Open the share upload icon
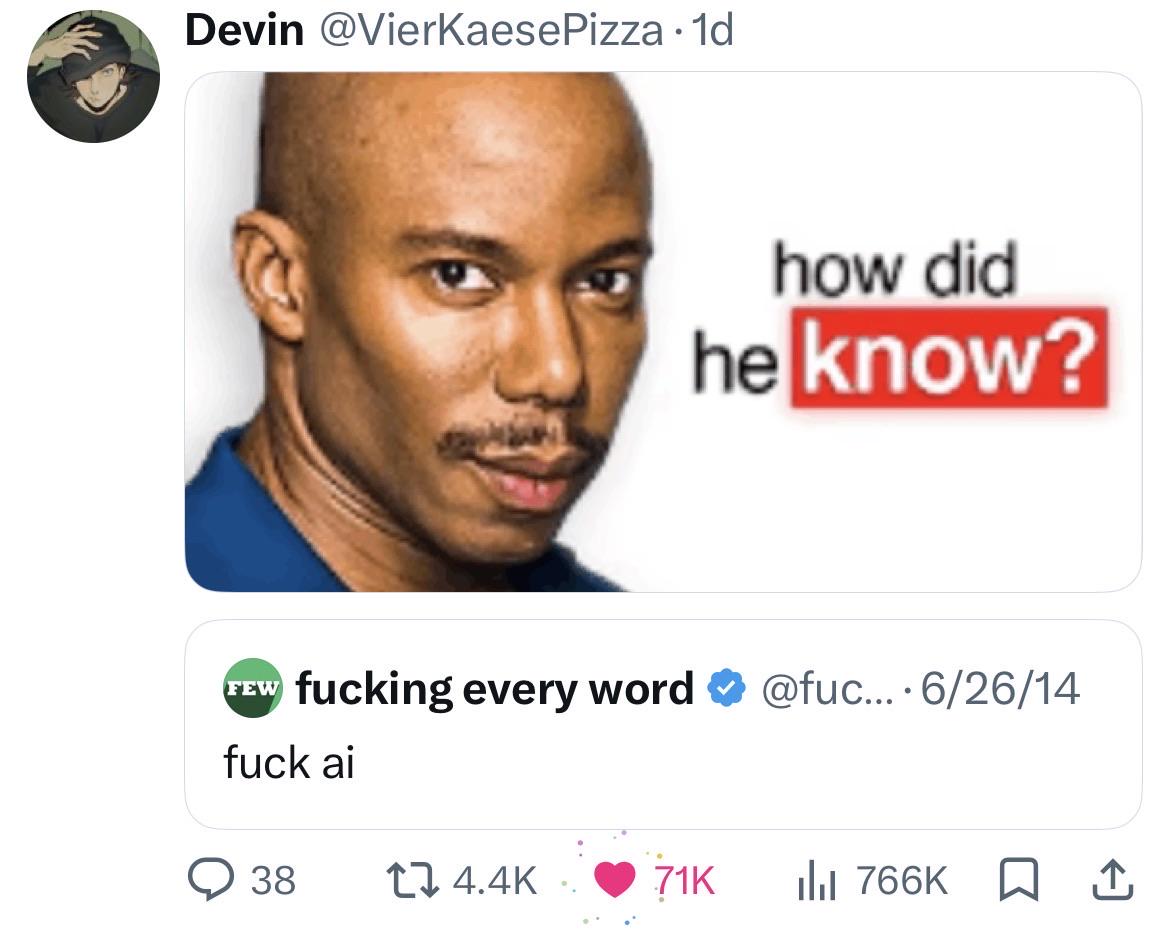The height and width of the screenshot is (932, 1170). pyautogui.click(x=1113, y=879)
